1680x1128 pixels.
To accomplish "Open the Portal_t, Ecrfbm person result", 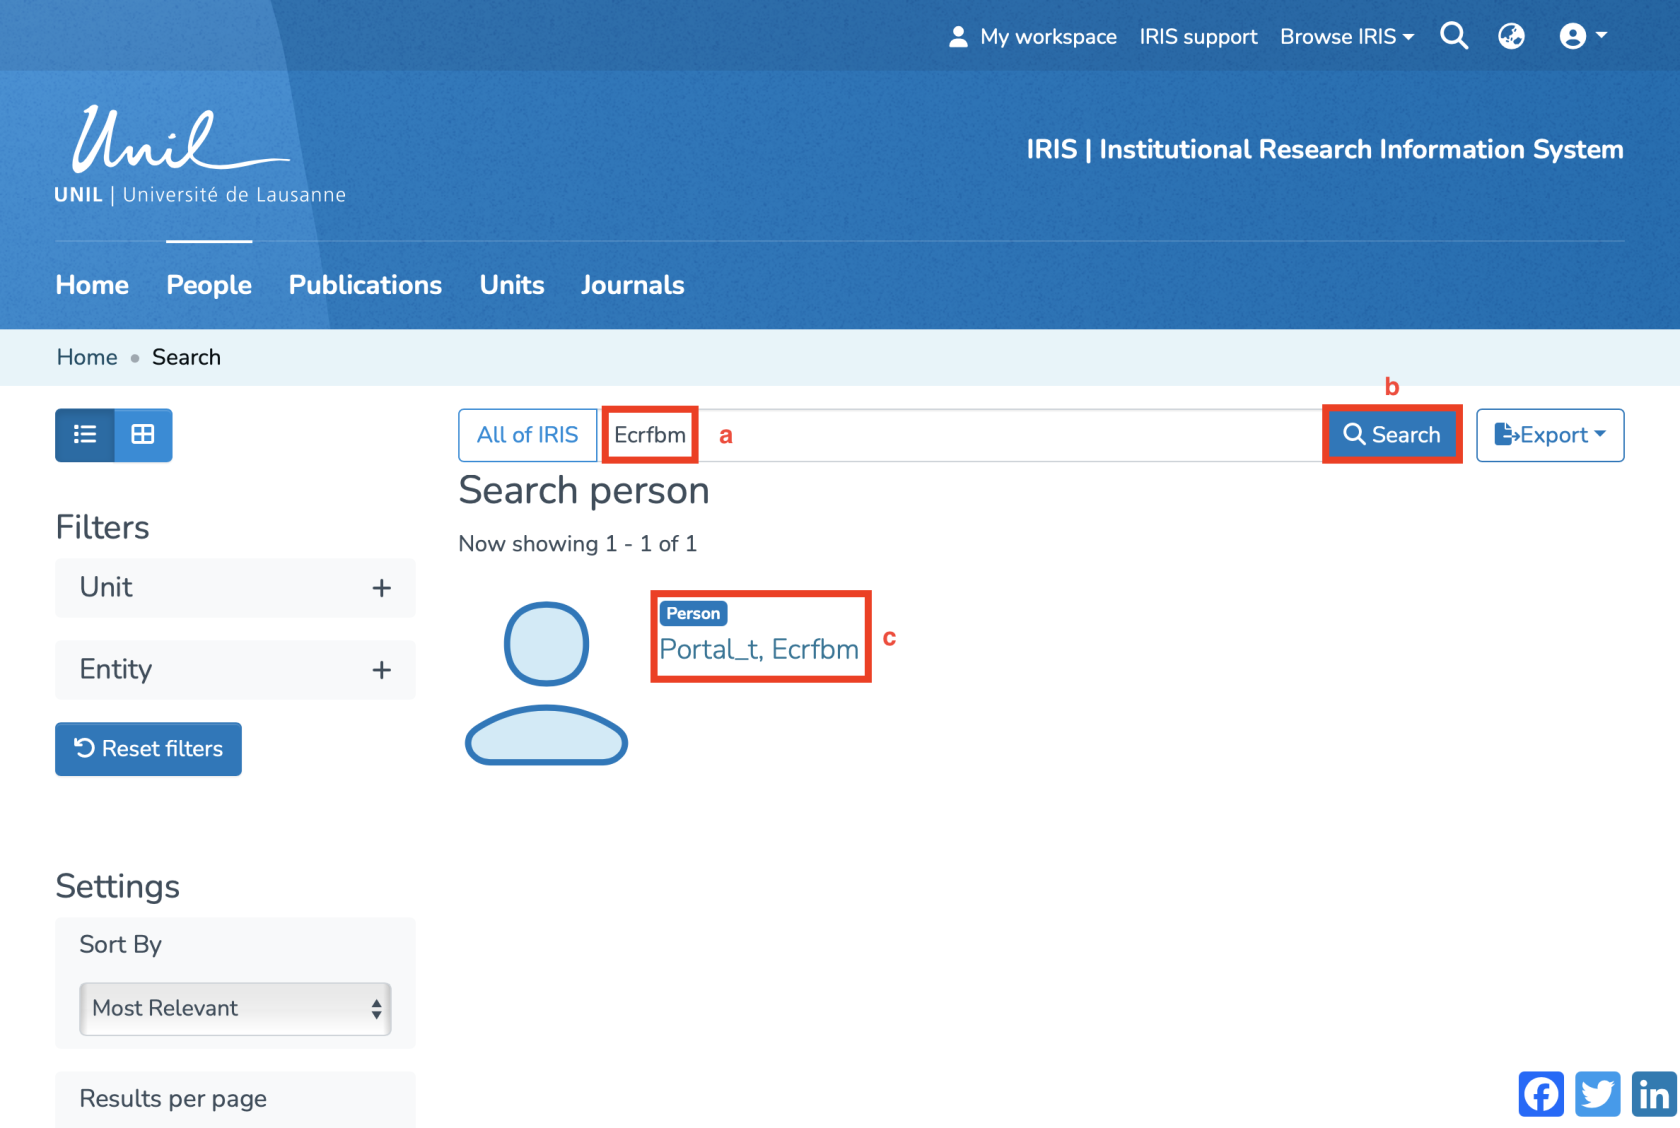I will (x=759, y=650).
